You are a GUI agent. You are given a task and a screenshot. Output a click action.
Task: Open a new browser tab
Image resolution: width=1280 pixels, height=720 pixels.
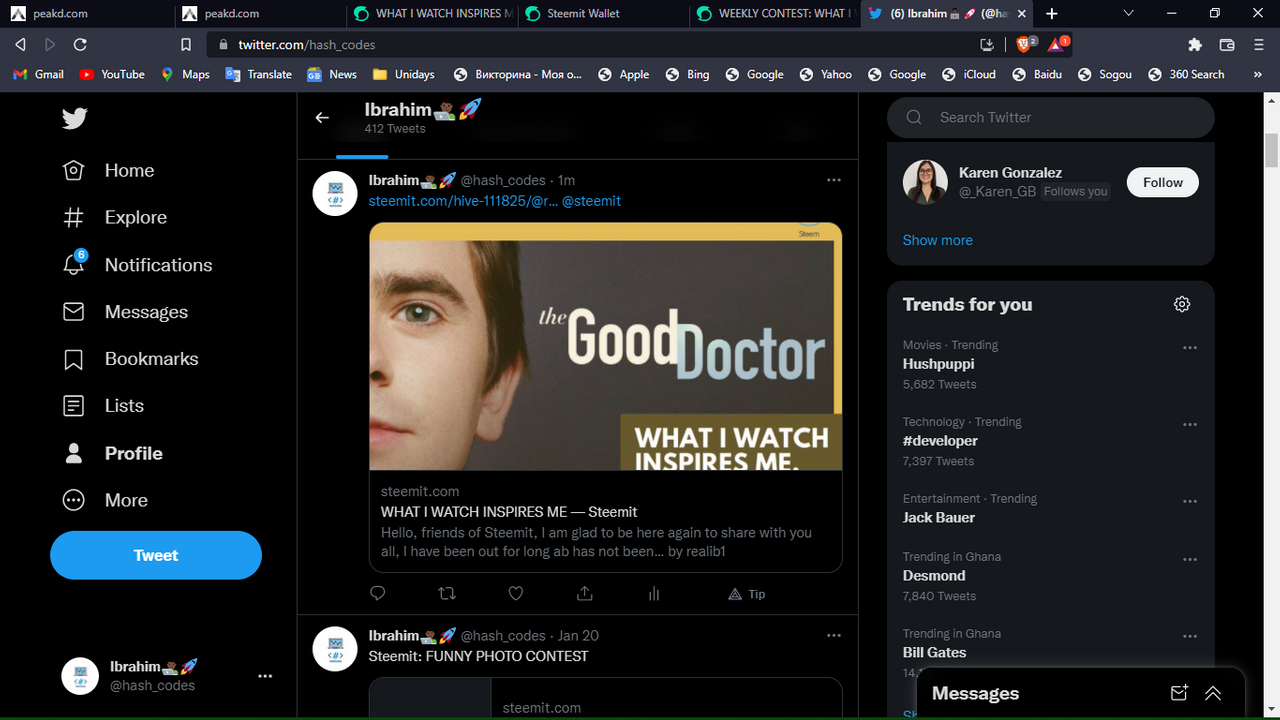click(x=1051, y=14)
